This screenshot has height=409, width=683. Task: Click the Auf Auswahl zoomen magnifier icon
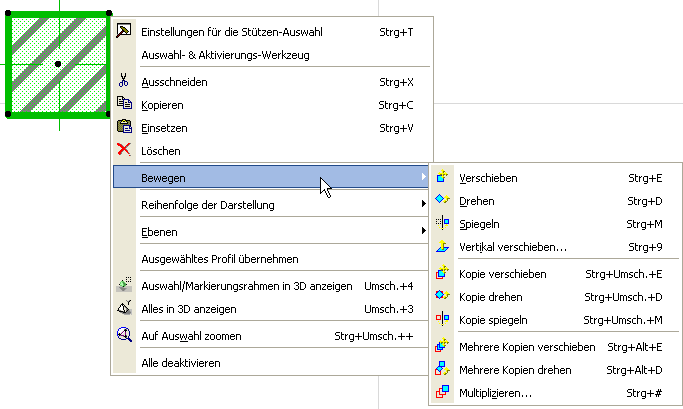124,336
